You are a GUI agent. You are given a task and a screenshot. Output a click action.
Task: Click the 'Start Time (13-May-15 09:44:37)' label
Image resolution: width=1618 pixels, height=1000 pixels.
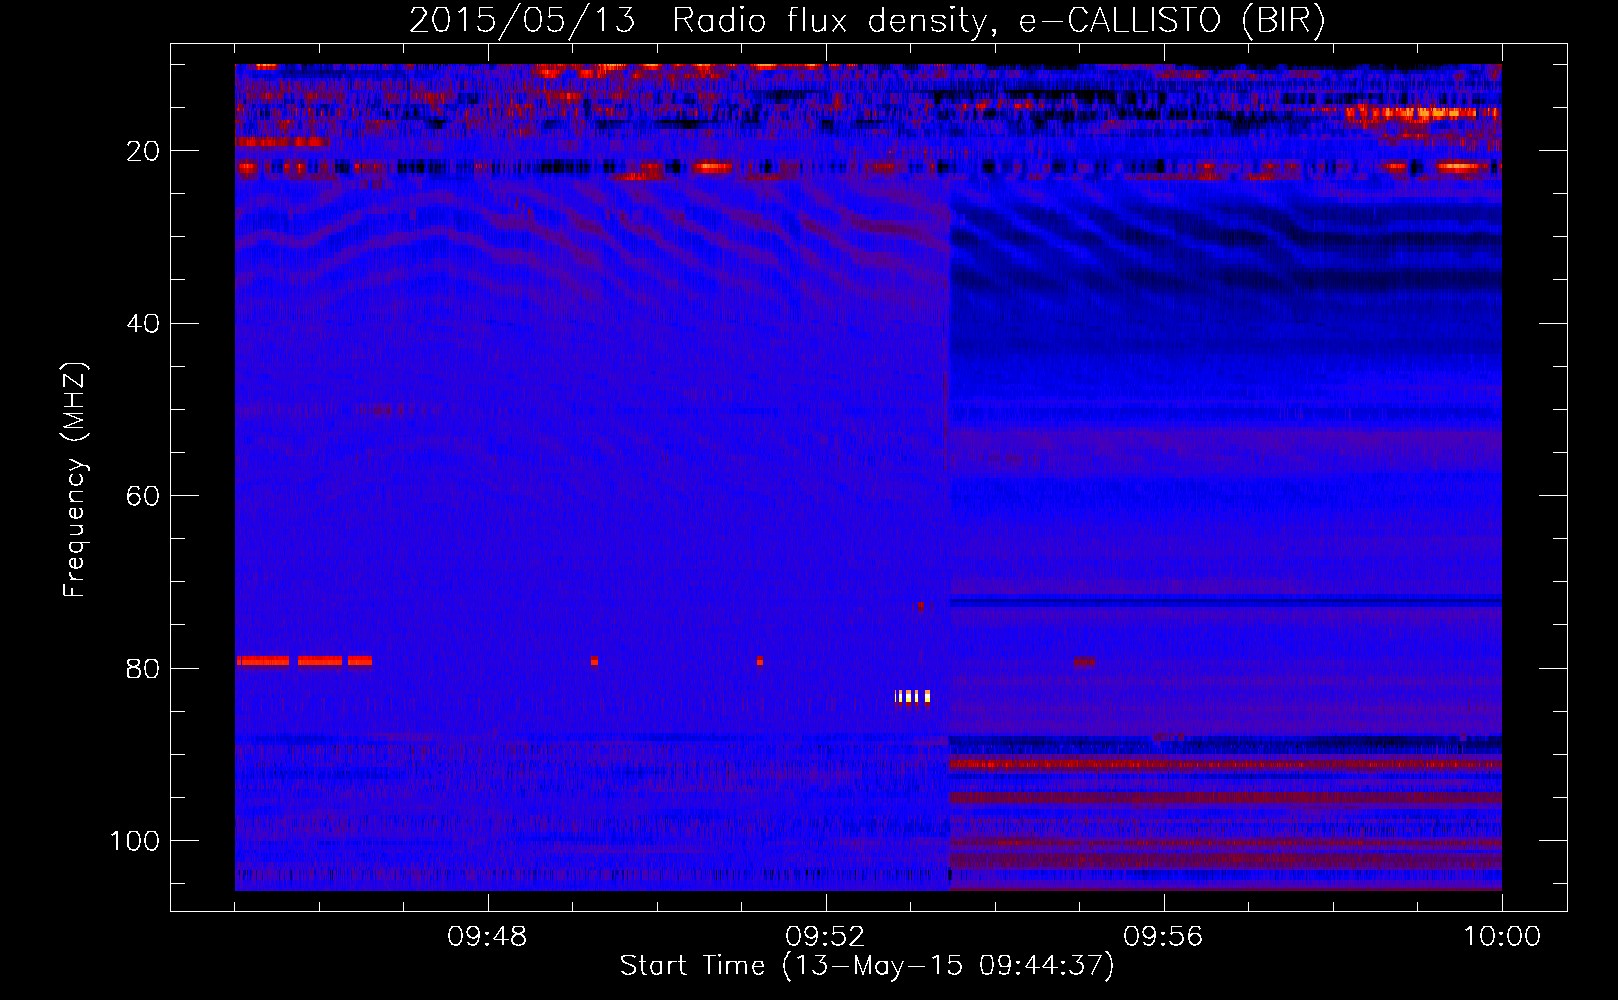click(867, 966)
